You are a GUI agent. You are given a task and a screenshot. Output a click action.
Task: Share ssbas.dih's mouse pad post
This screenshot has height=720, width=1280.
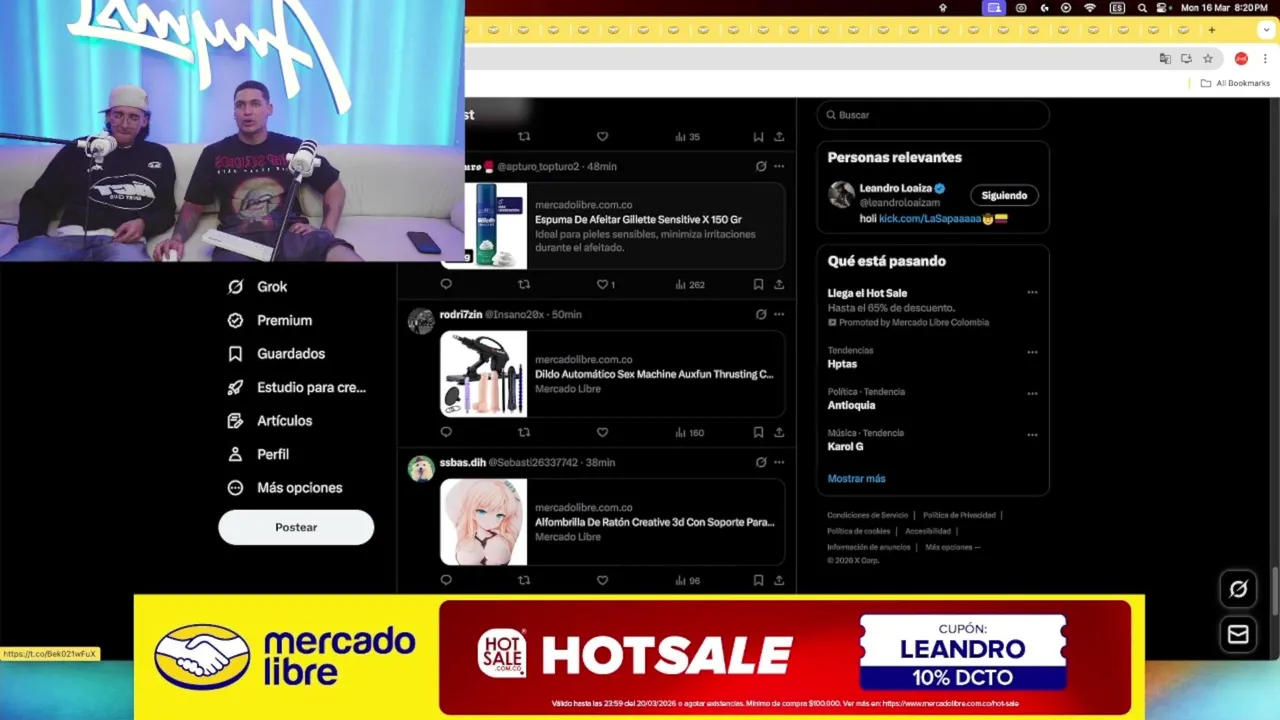[x=779, y=580]
